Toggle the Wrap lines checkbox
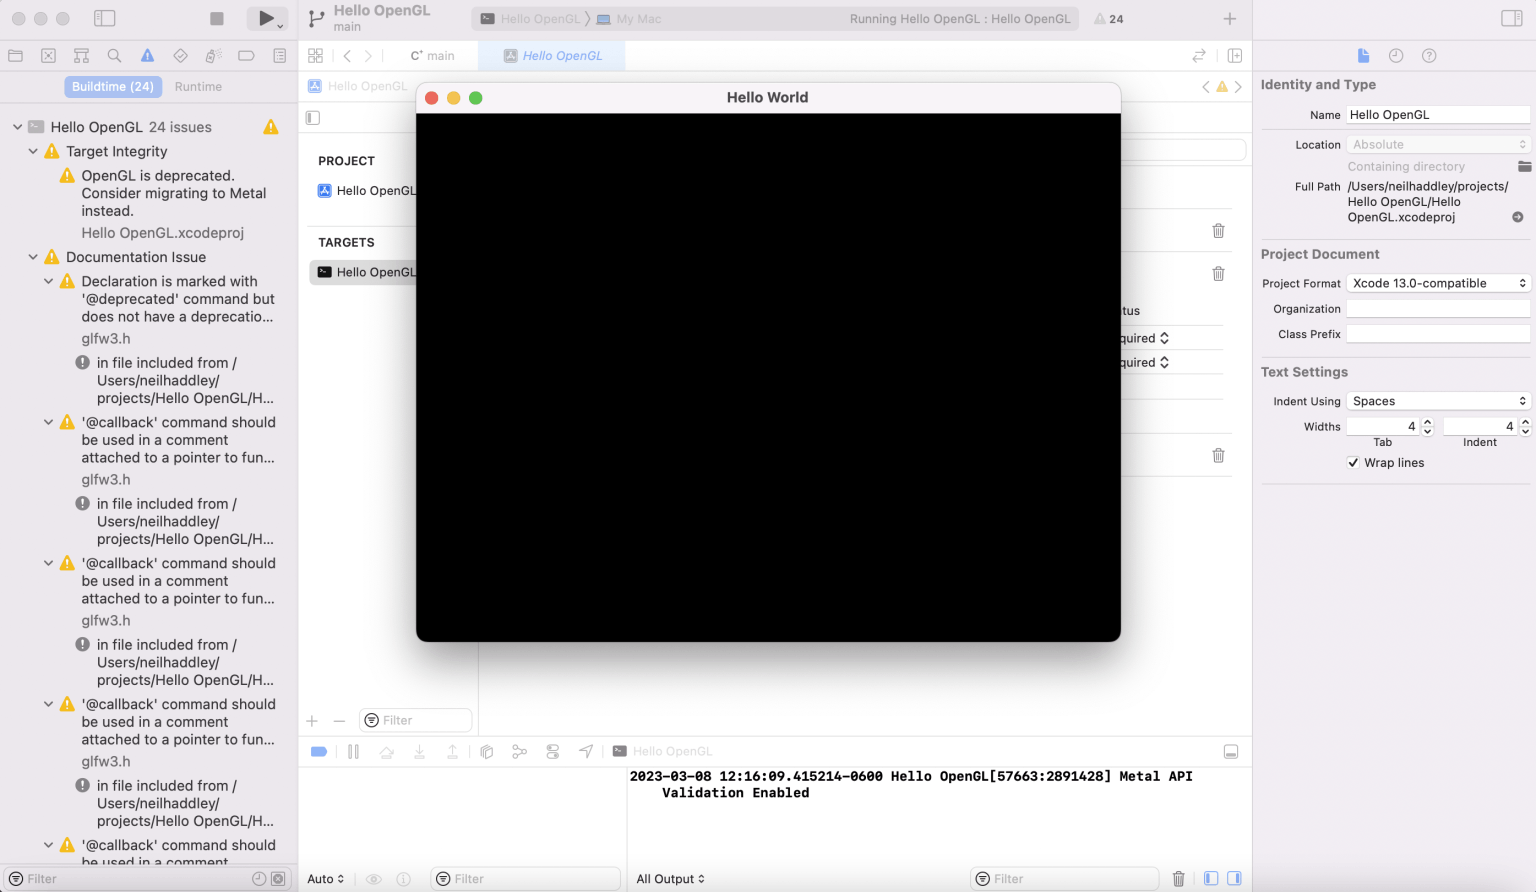The height and width of the screenshot is (892, 1536). coord(1353,463)
